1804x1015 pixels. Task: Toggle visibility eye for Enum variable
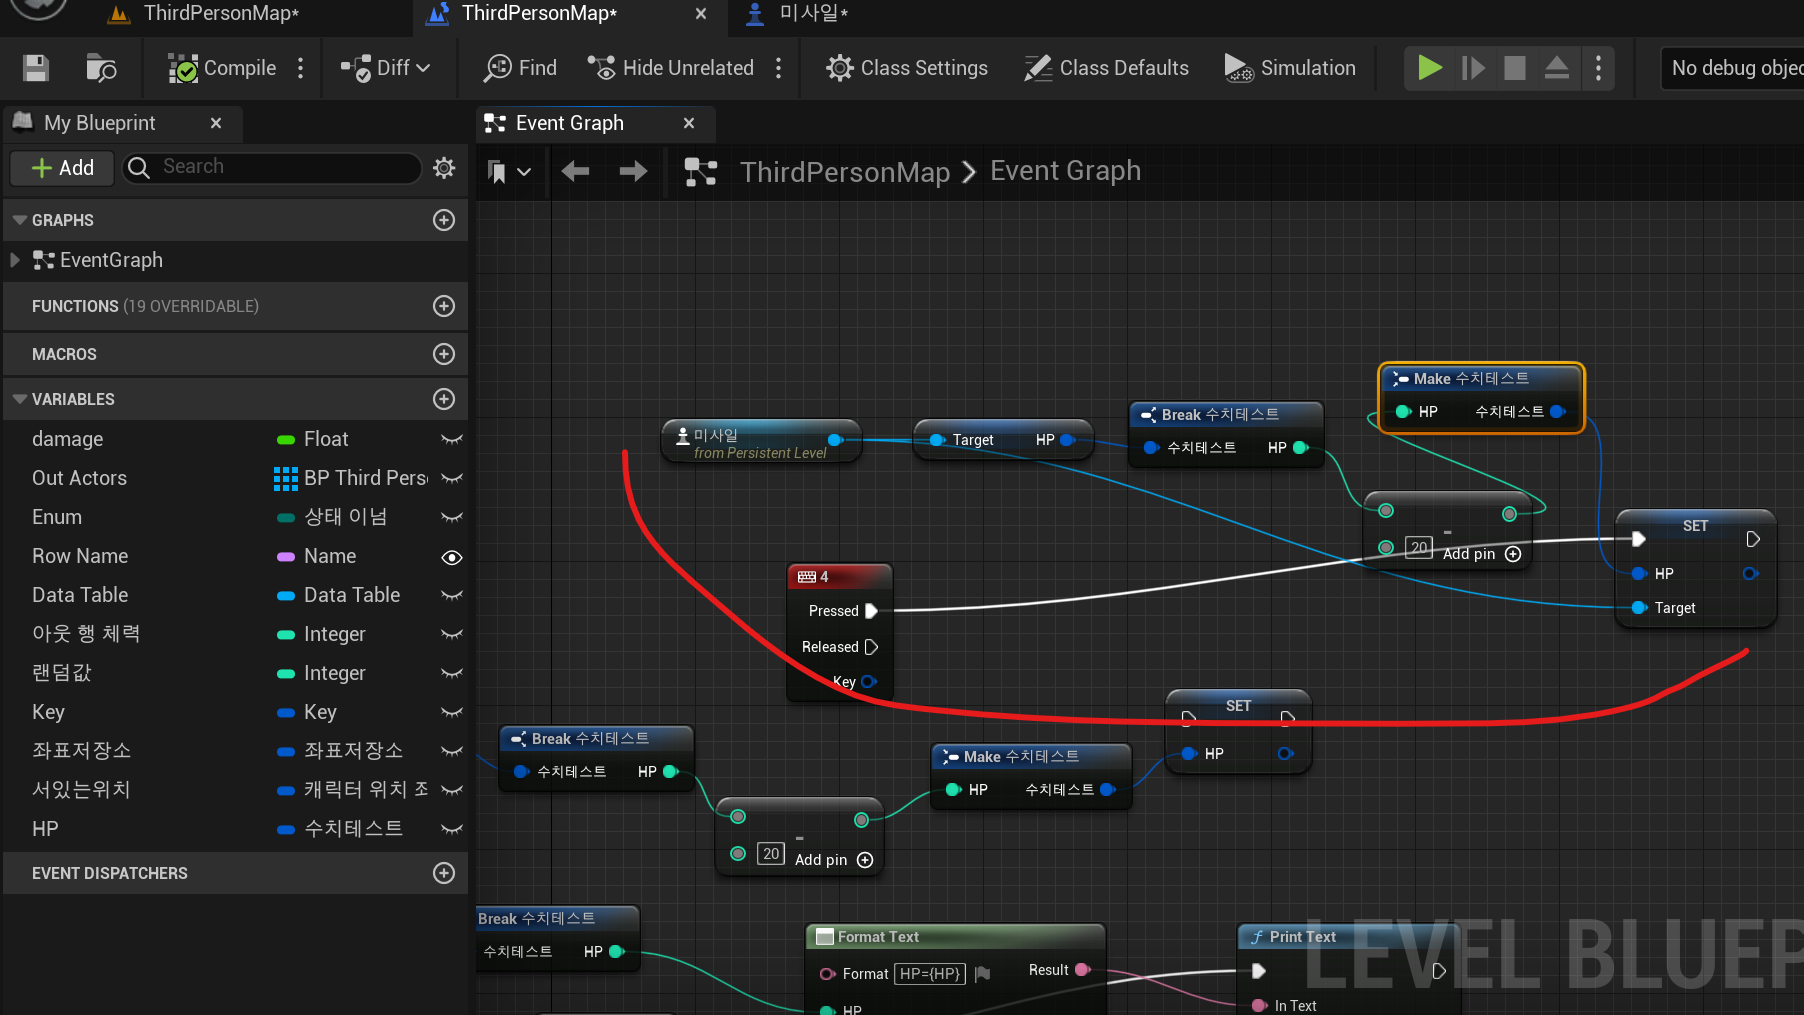pyautogui.click(x=452, y=517)
